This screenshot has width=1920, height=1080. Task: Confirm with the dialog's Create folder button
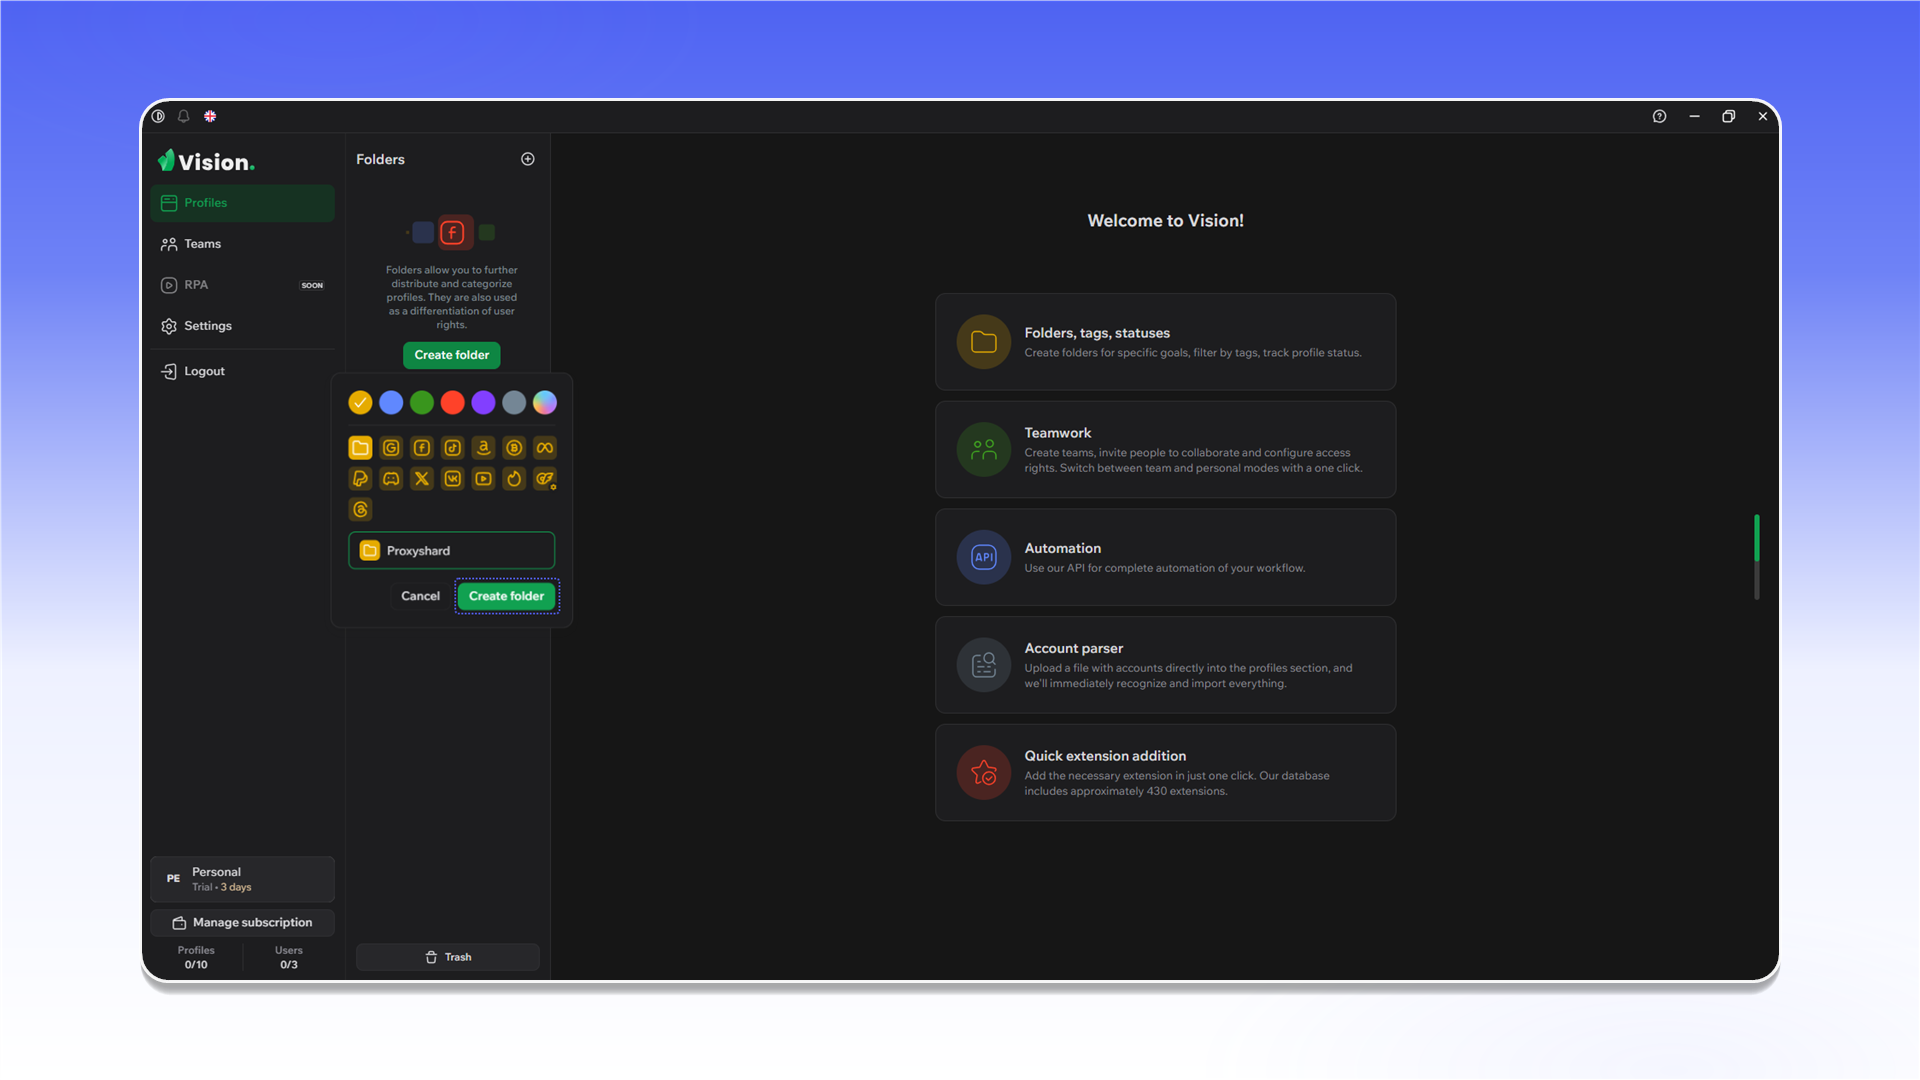pyautogui.click(x=507, y=596)
